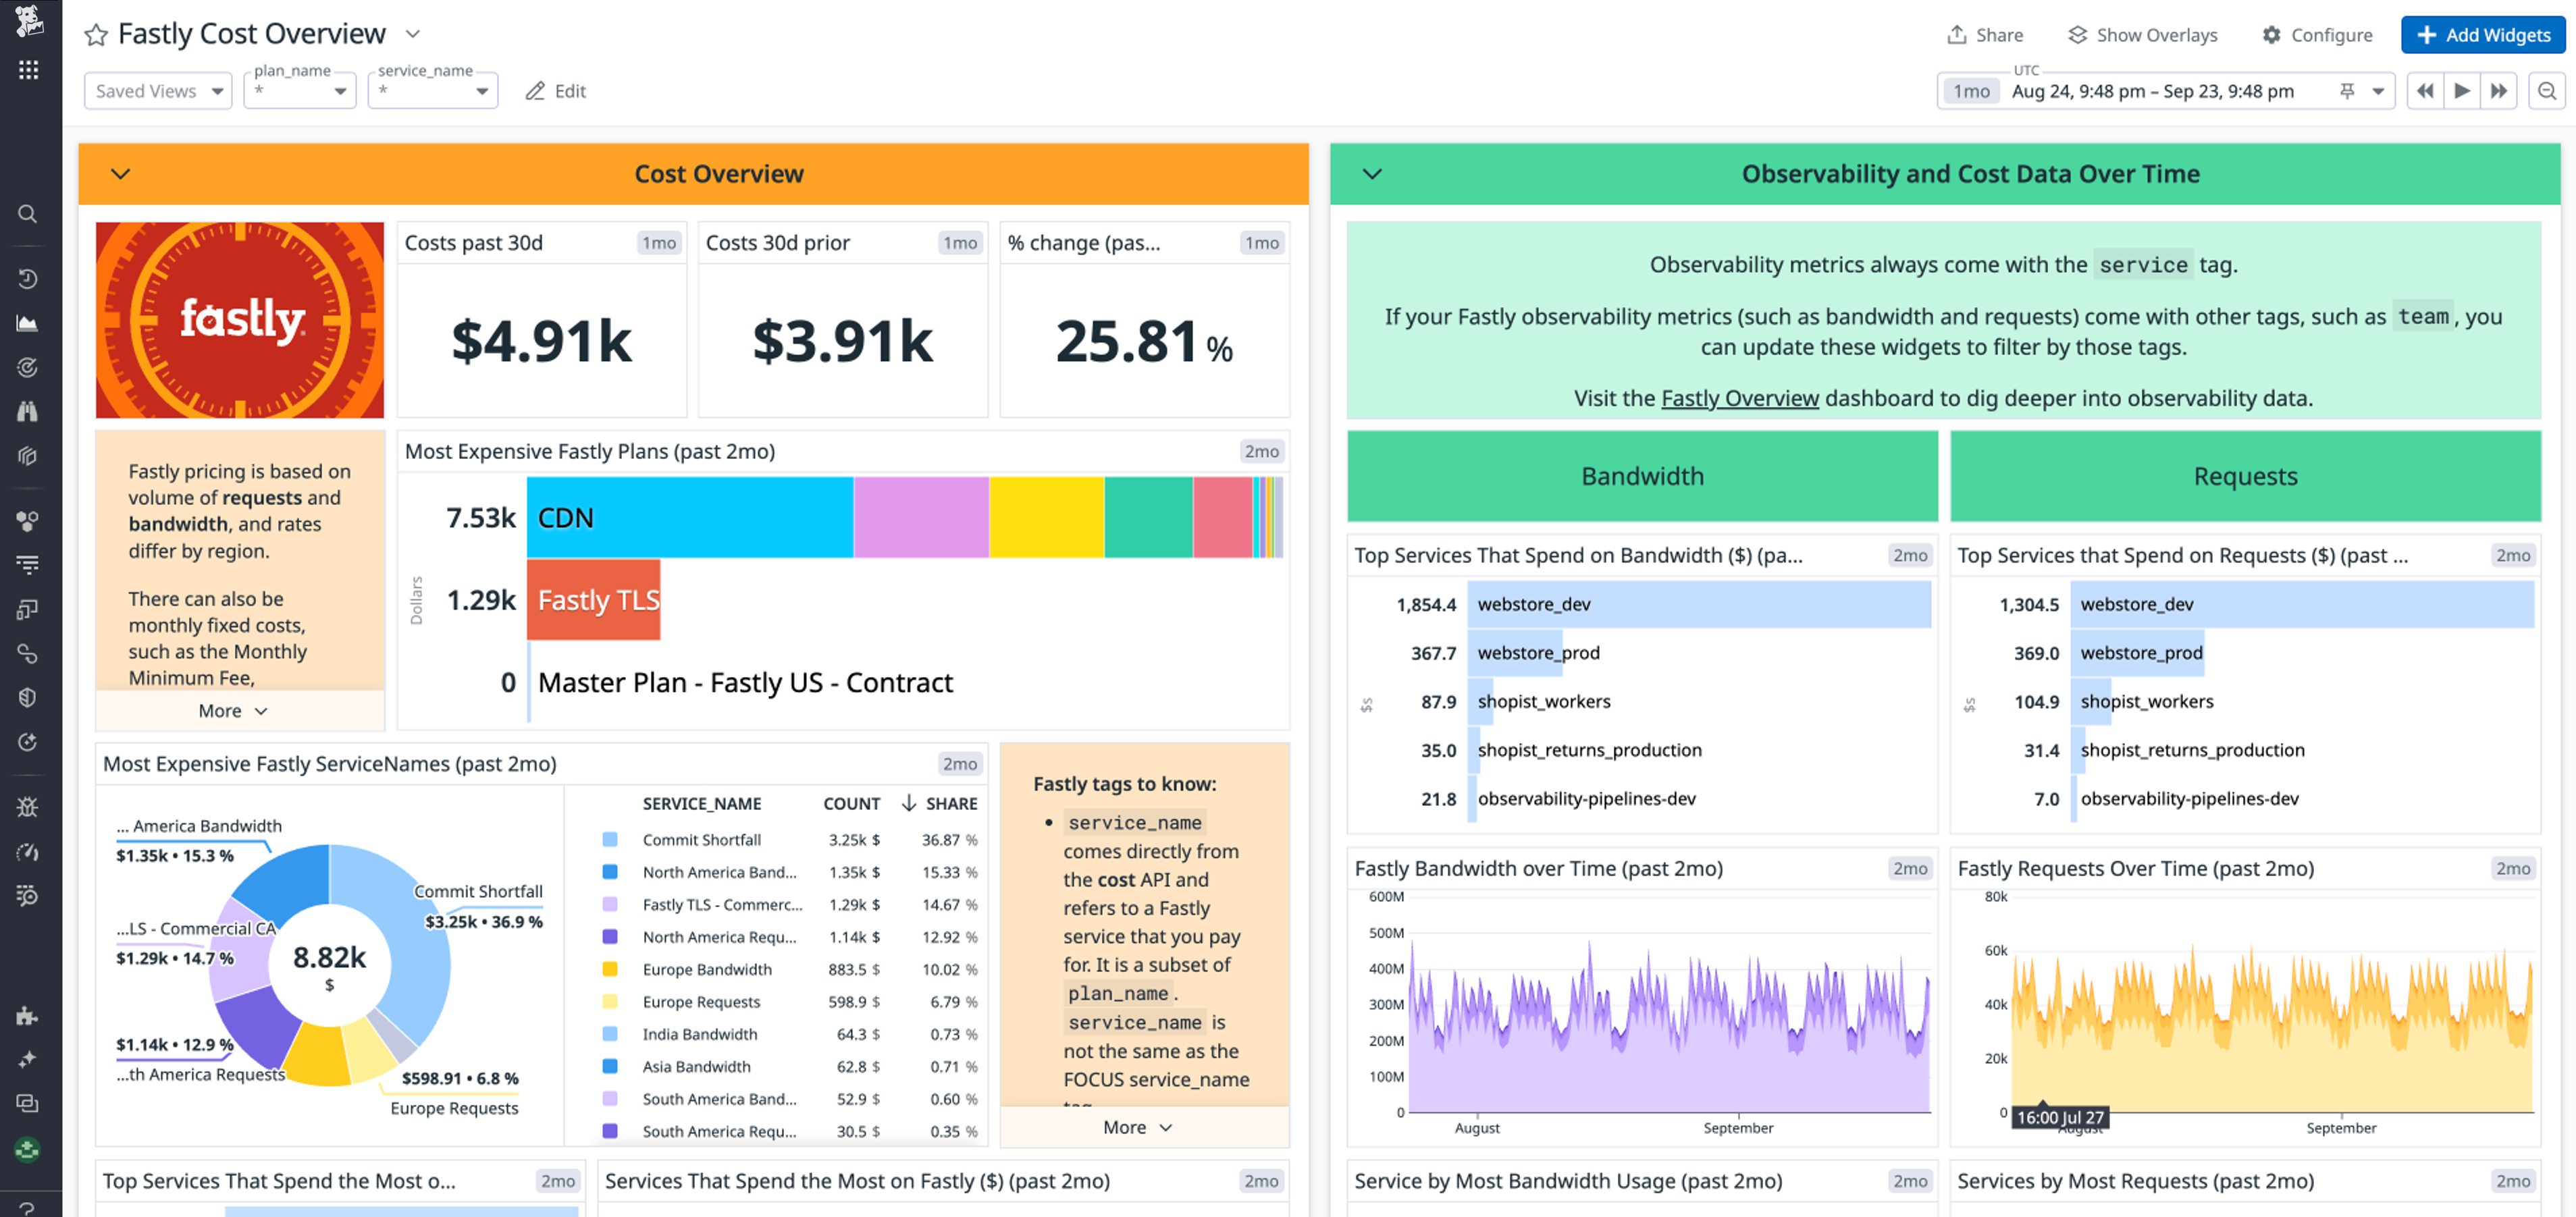The height and width of the screenshot is (1217, 2576).
Task: Open search from the left sidebar
Action: pyautogui.click(x=27, y=213)
